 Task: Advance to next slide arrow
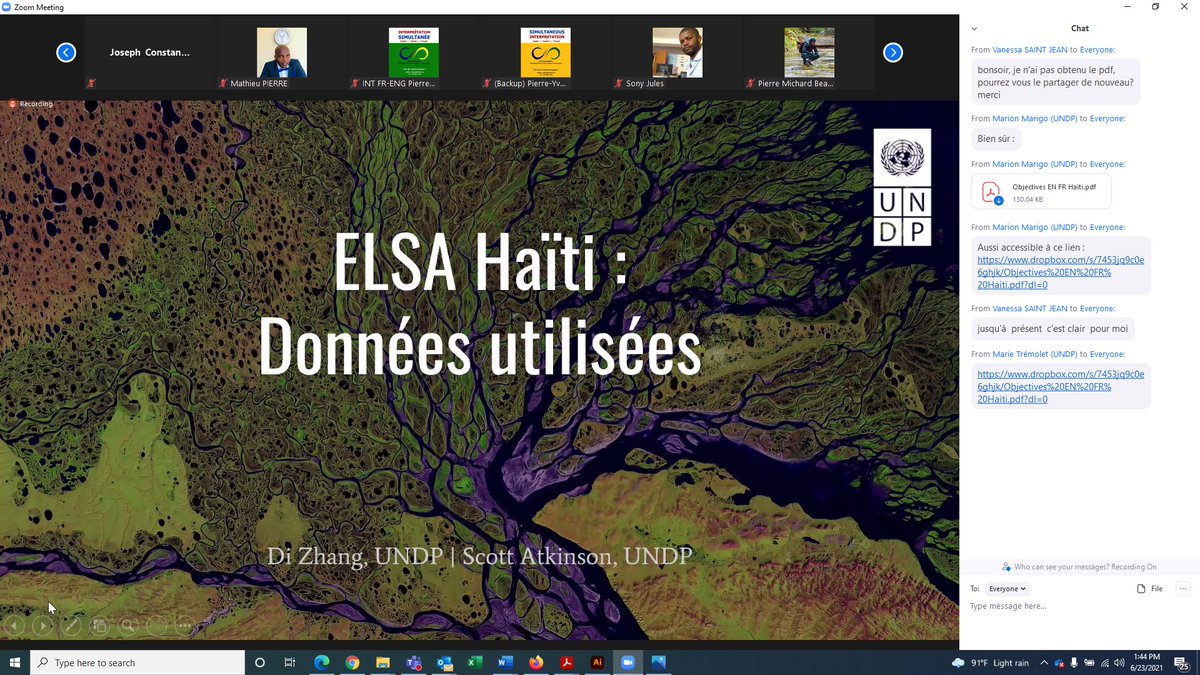(x=42, y=626)
